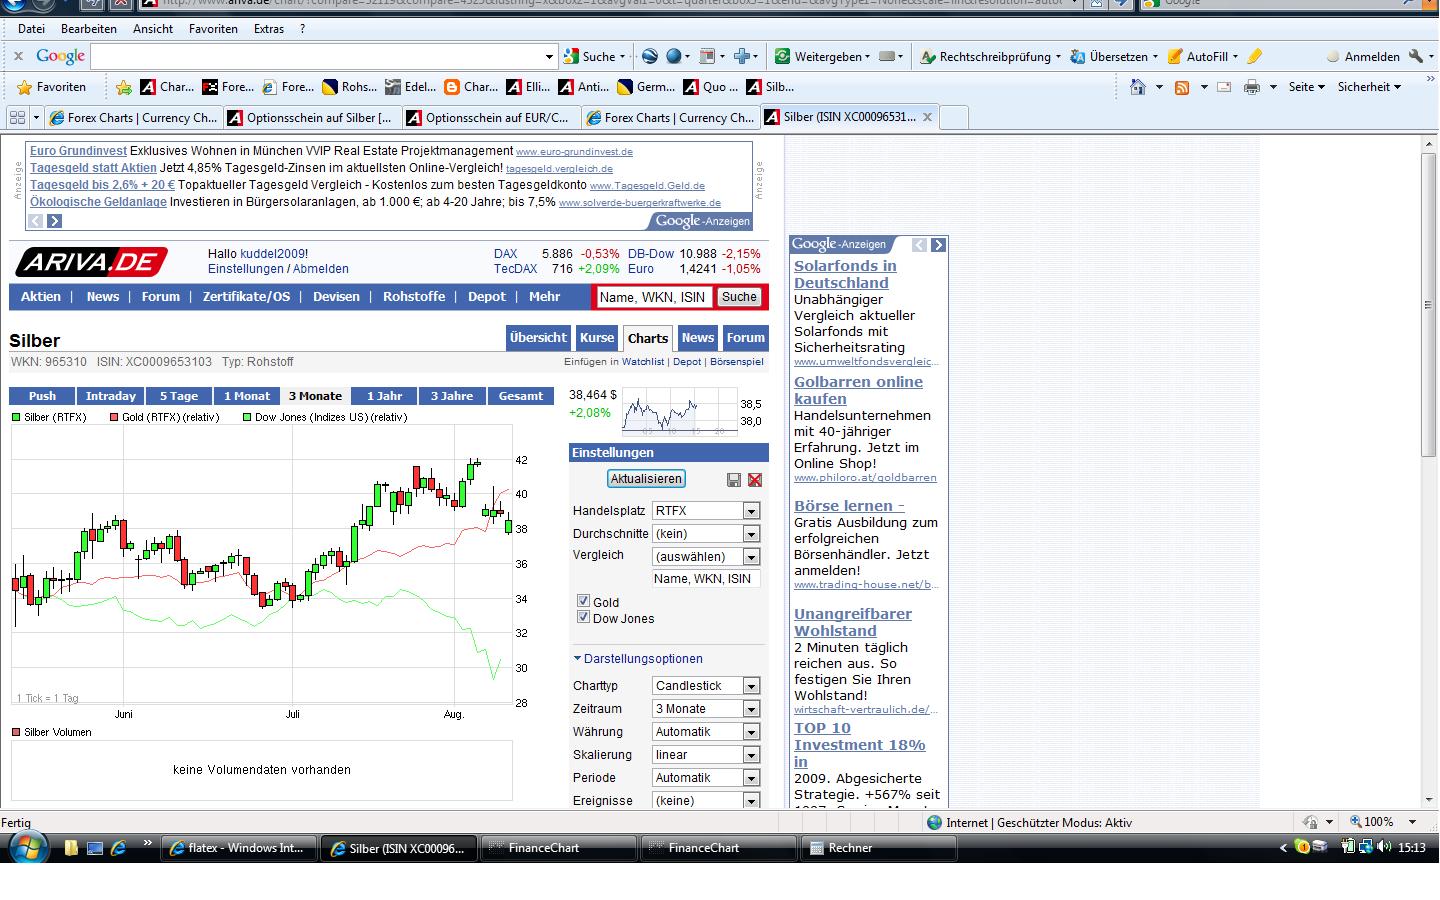This screenshot has width=1440, height=900.
Task: Click the small silver price mini chart
Action: 678,412
